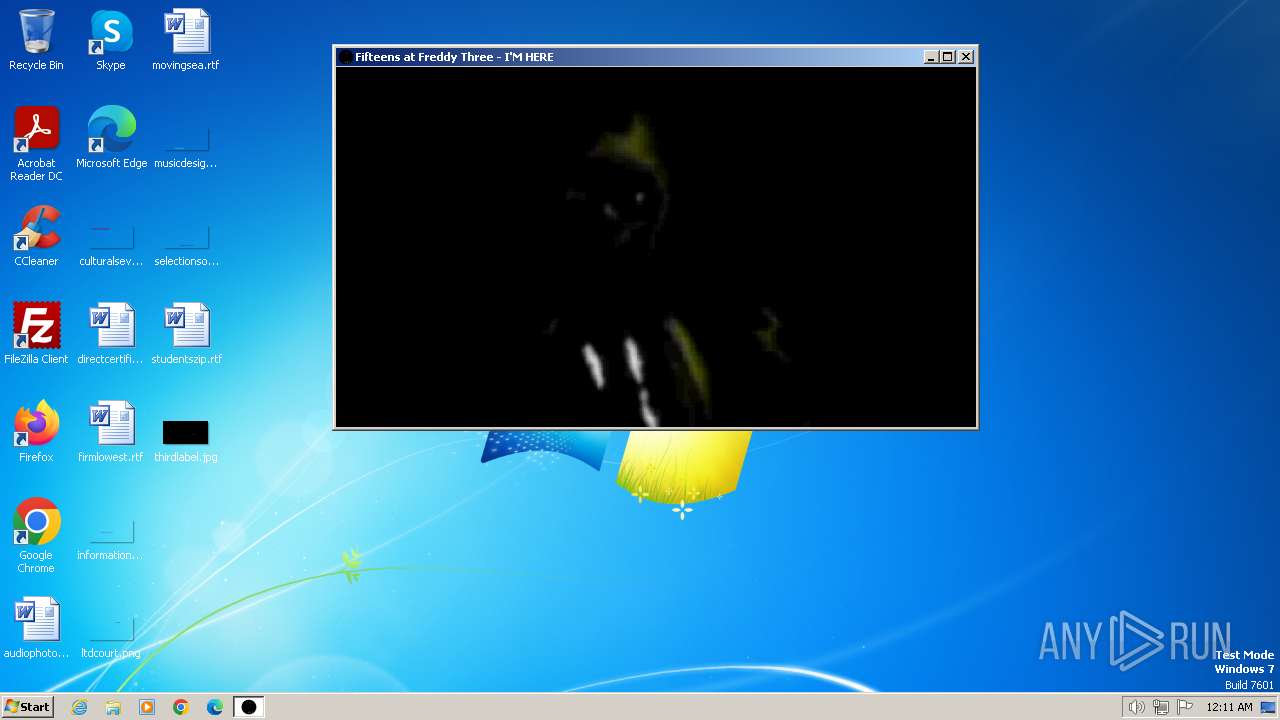Launch Firefox from the desktop
Viewport: 1280px width, 720px height.
(36, 432)
